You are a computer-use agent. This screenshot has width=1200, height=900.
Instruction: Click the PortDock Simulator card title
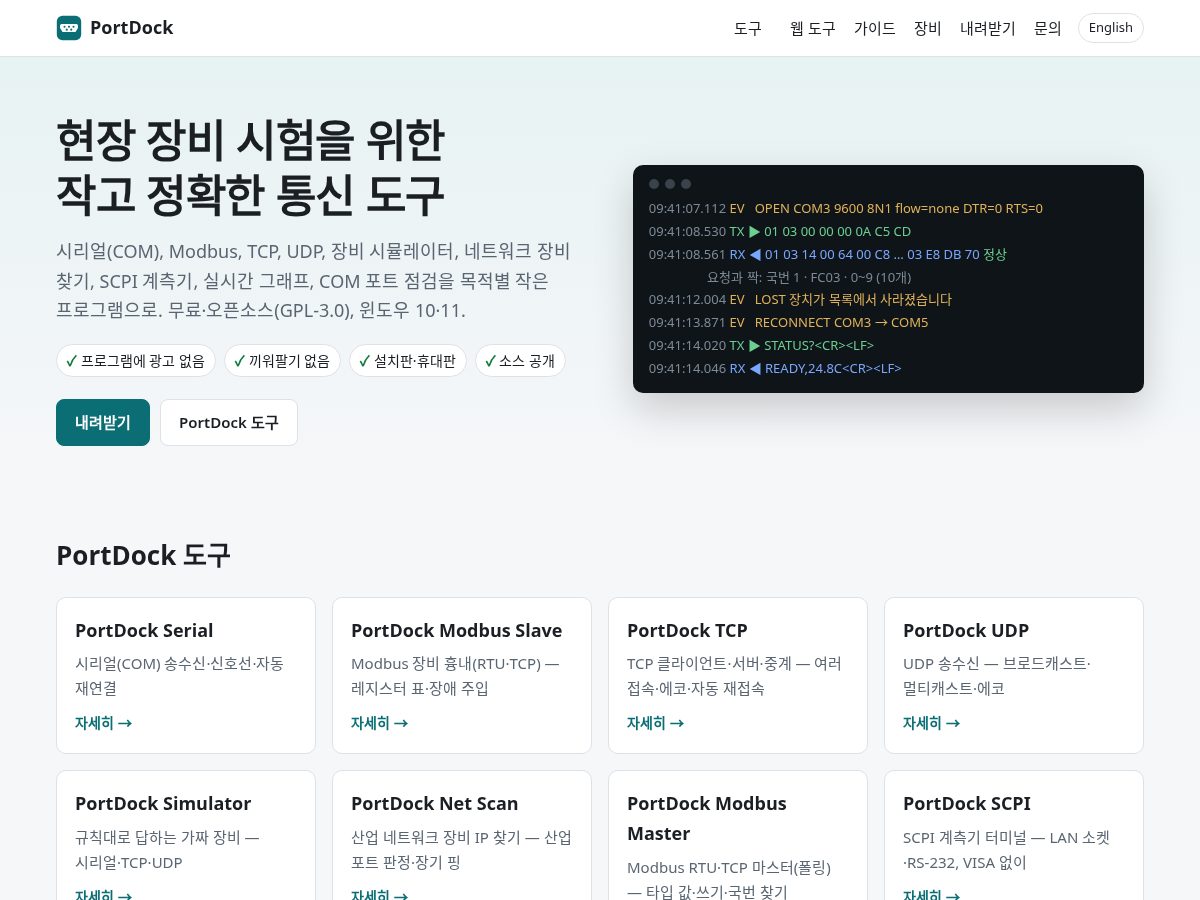click(x=163, y=803)
